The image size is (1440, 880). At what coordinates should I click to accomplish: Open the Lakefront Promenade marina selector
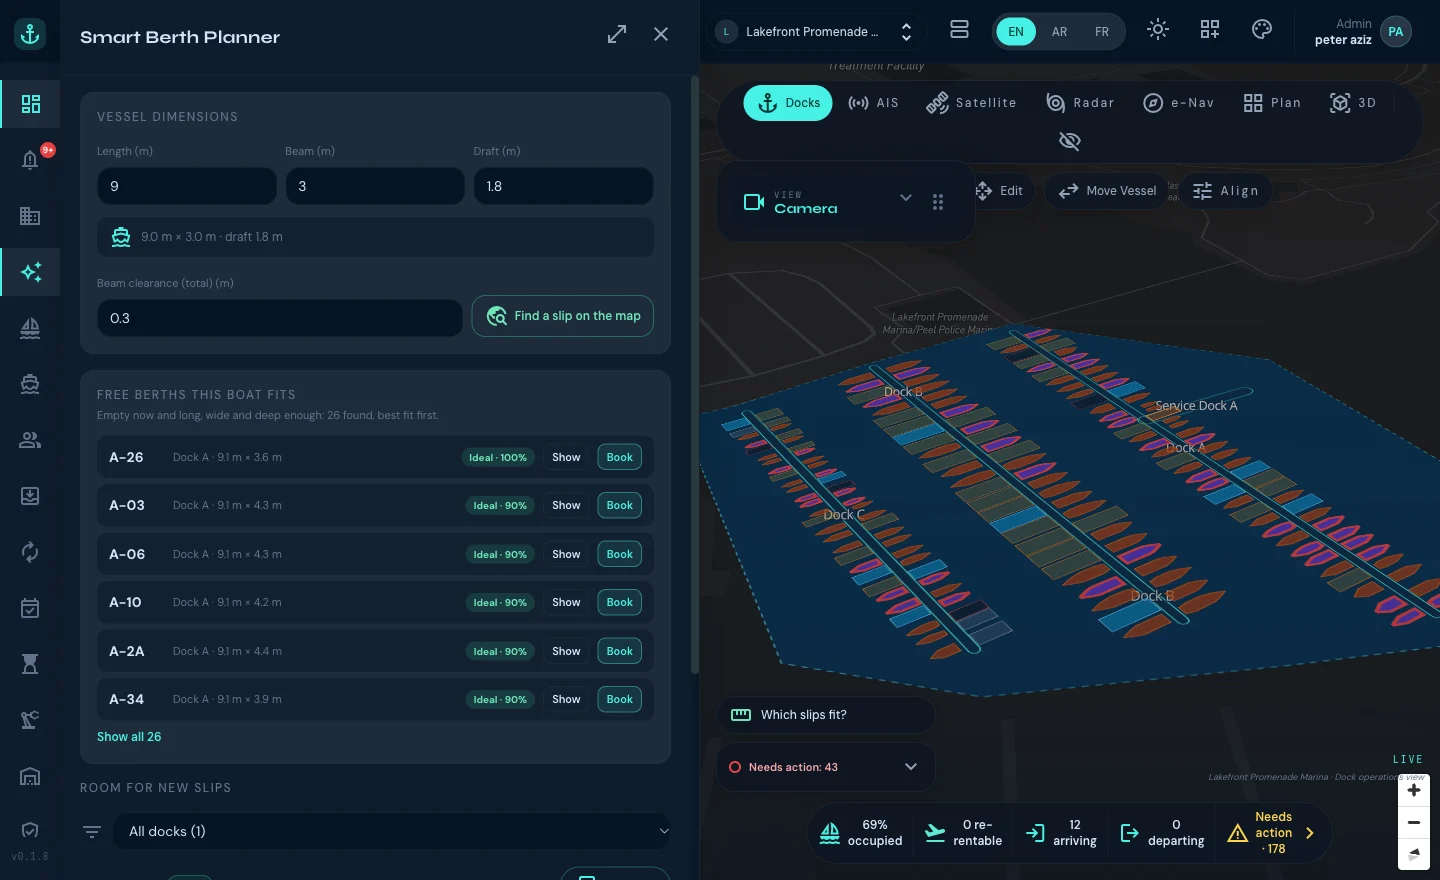coord(818,32)
